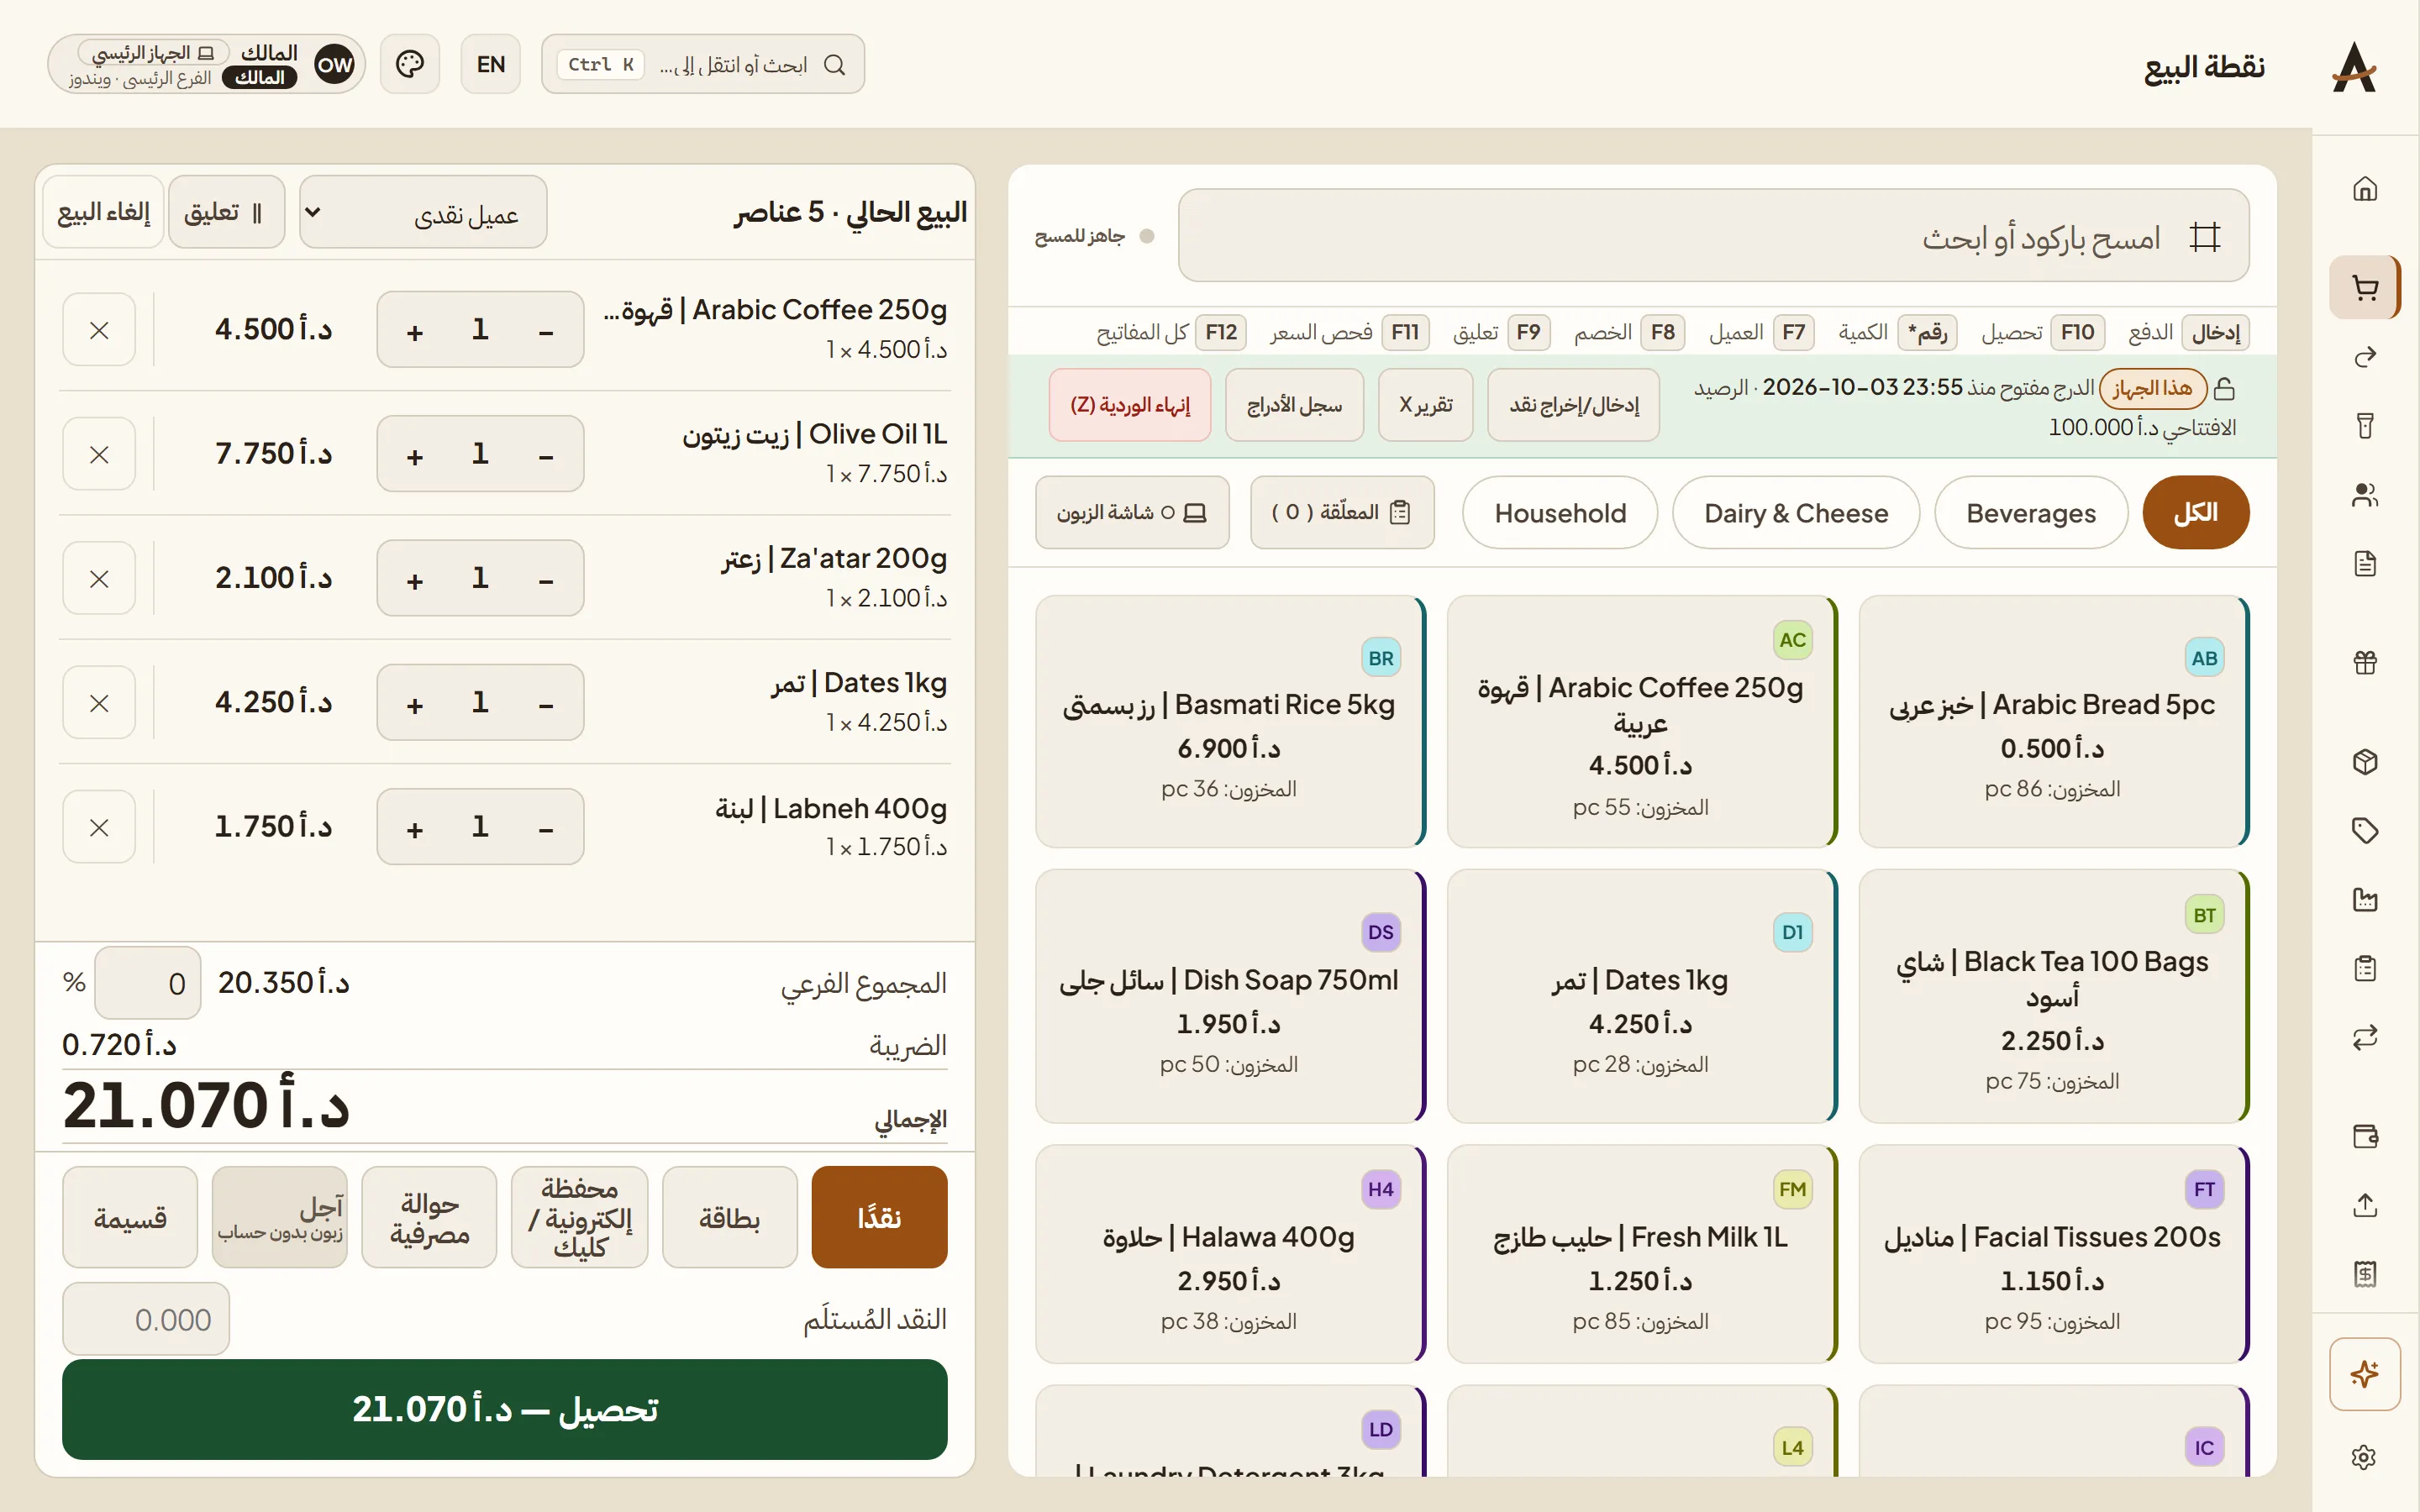The width and height of the screenshot is (2420, 1512).
Task: Increase Olive Oil 1L quantity
Action: pyautogui.click(x=415, y=455)
